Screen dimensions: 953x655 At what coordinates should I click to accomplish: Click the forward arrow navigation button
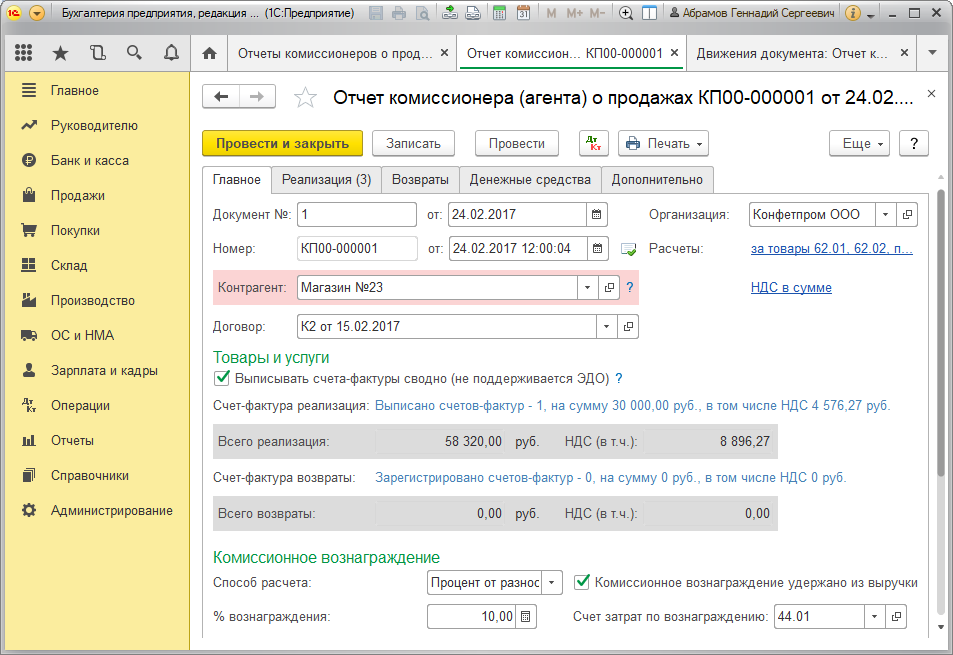coord(257,96)
